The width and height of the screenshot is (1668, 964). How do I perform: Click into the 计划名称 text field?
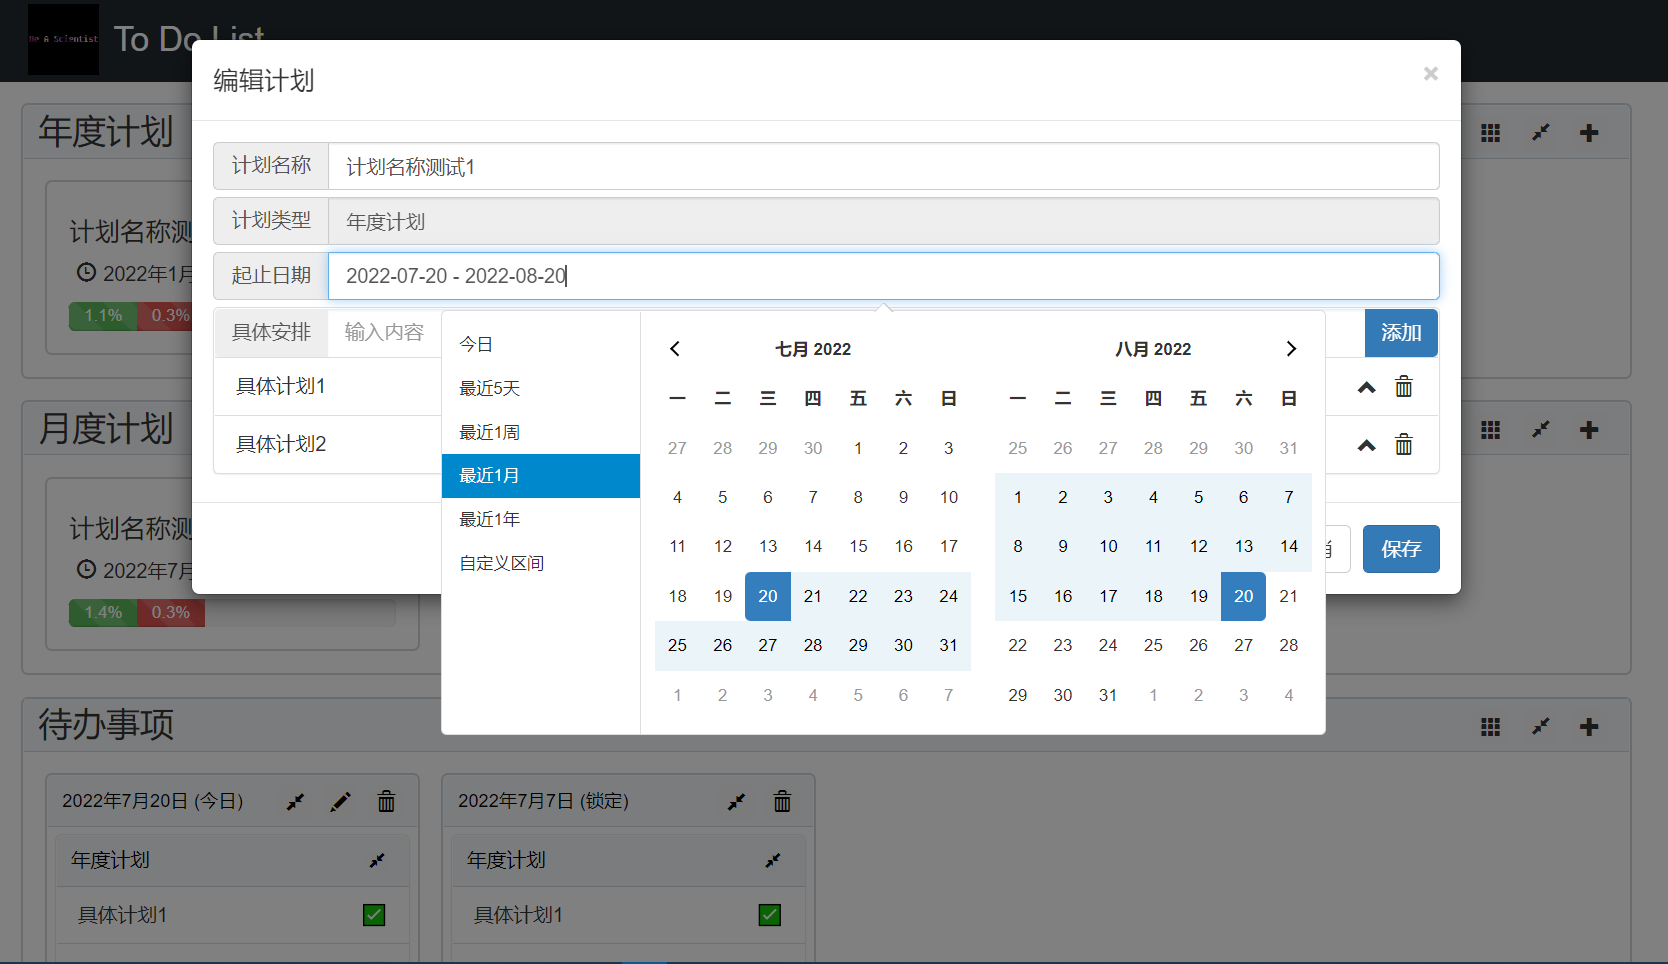tap(882, 167)
